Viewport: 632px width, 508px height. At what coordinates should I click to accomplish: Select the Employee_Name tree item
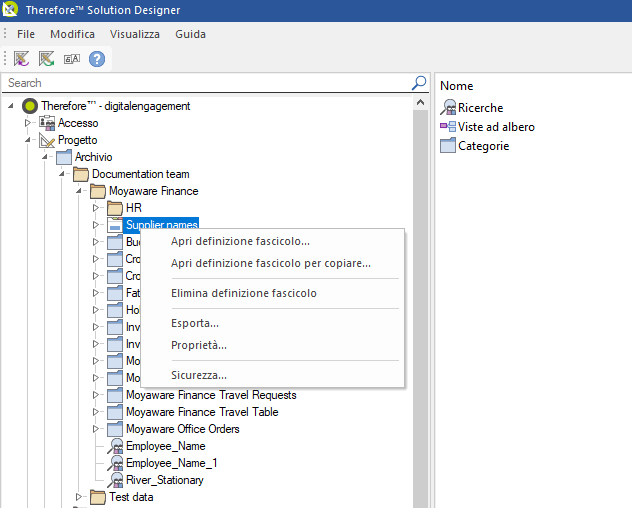(x=166, y=446)
